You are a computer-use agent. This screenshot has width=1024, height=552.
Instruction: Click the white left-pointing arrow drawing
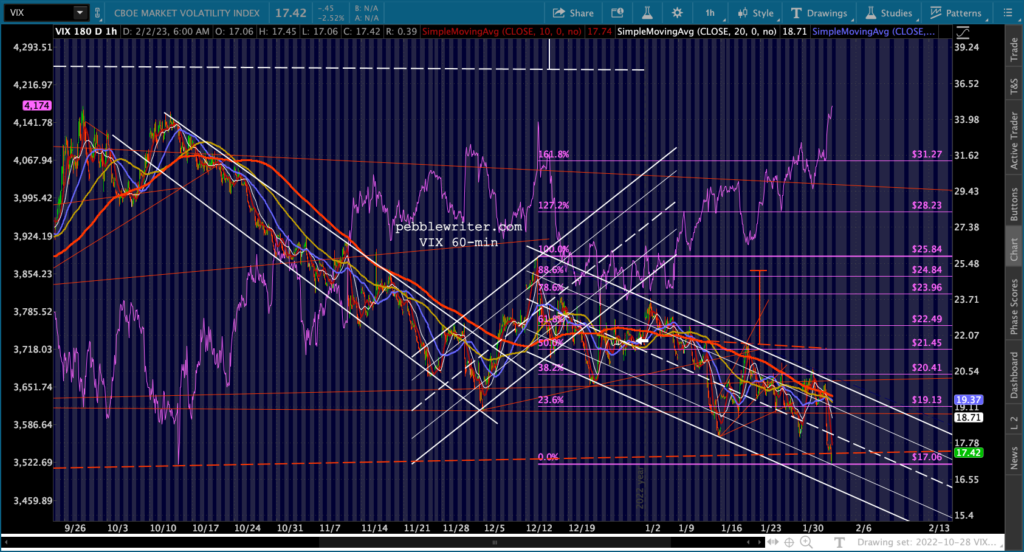[642, 340]
